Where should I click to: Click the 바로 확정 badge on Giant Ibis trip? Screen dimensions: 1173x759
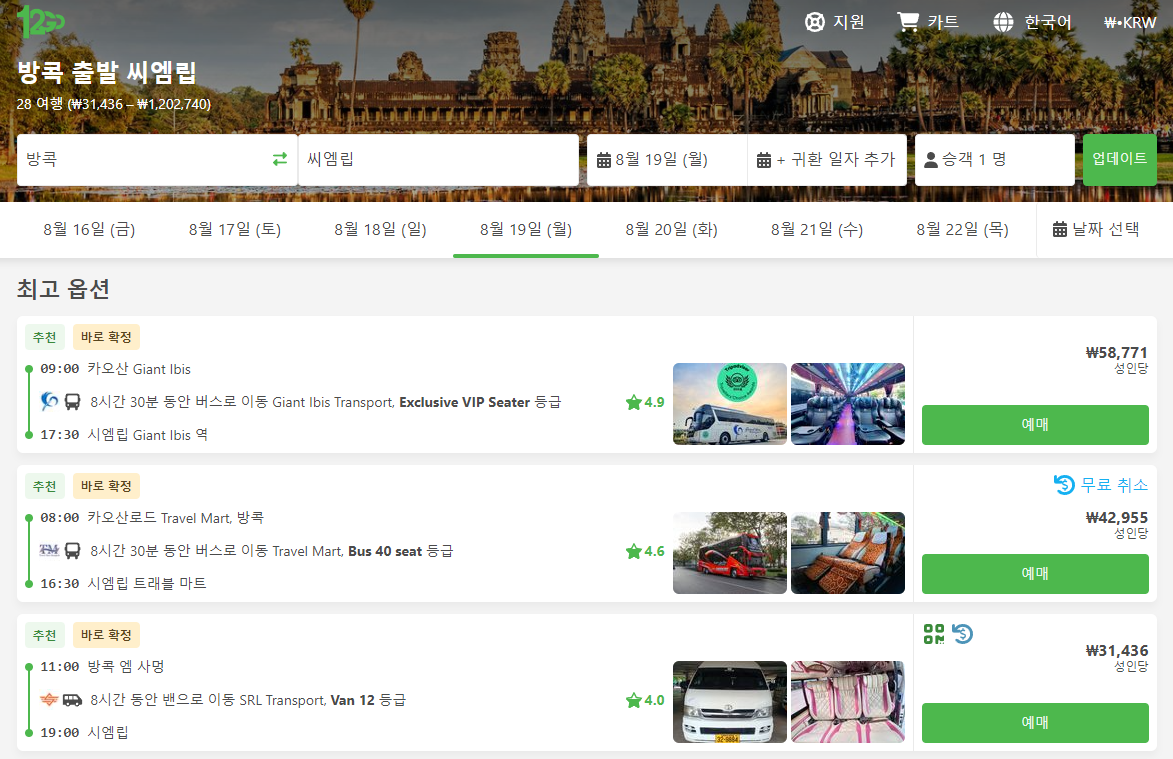(106, 337)
